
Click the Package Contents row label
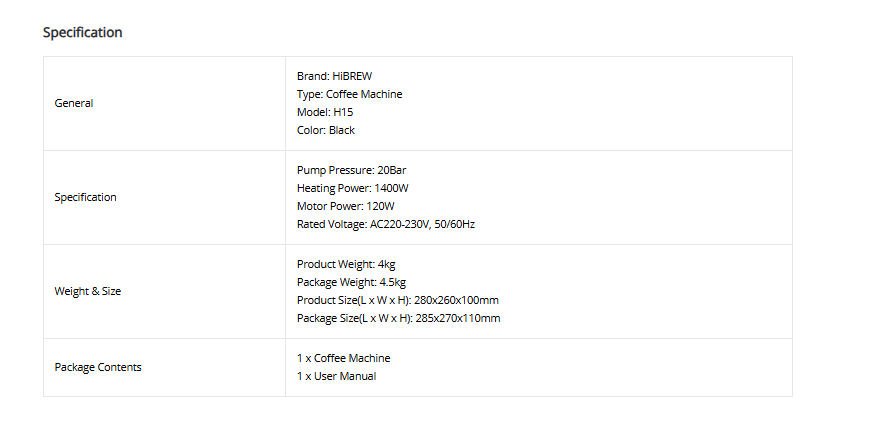point(98,367)
